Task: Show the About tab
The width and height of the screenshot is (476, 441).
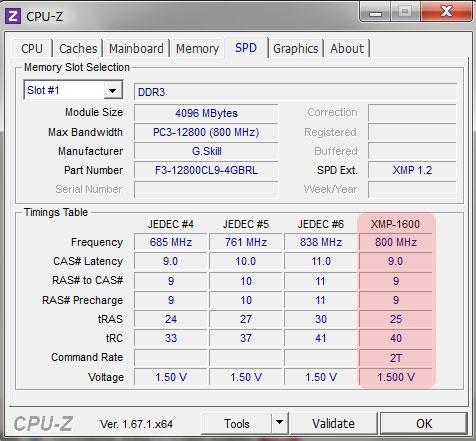Action: tap(347, 48)
